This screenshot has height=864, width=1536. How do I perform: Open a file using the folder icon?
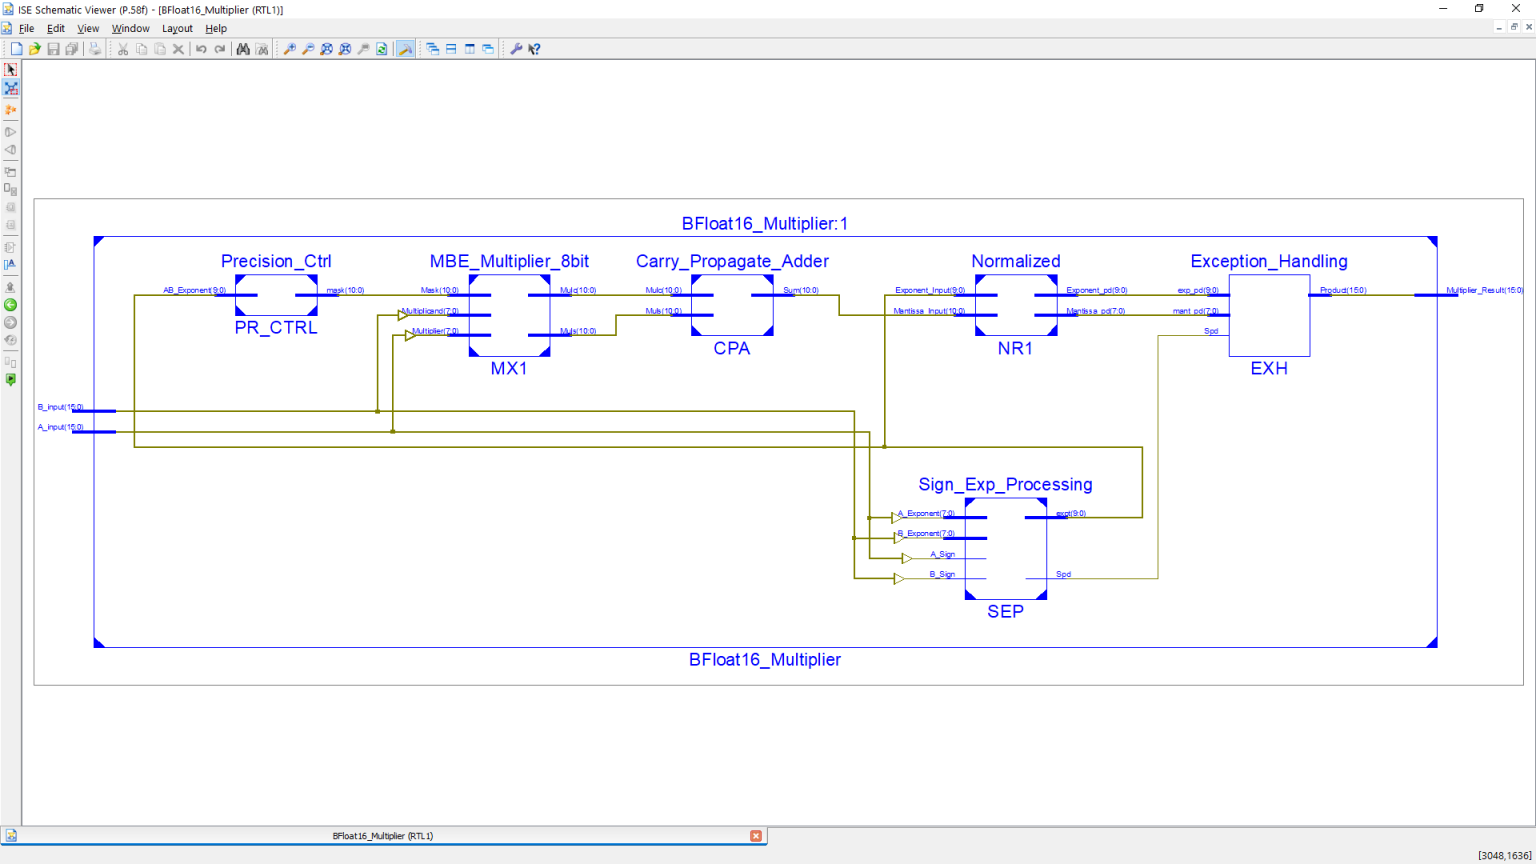(x=35, y=49)
